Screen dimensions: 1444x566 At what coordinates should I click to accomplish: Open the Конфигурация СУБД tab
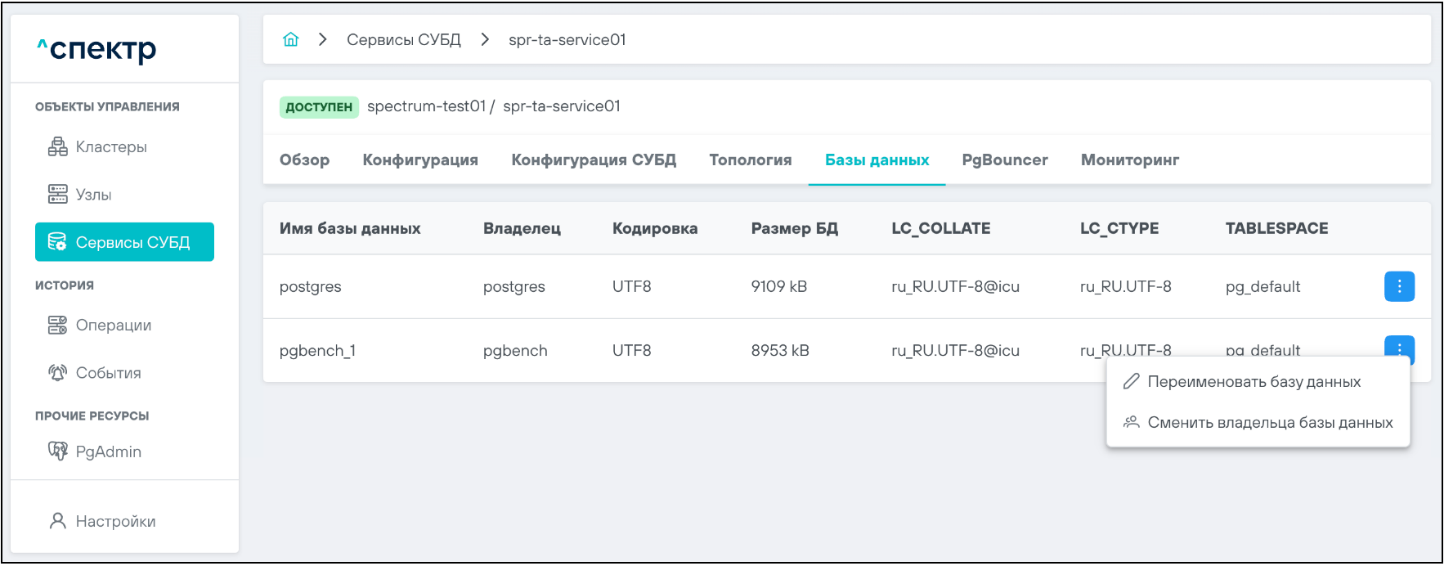[x=593, y=160]
